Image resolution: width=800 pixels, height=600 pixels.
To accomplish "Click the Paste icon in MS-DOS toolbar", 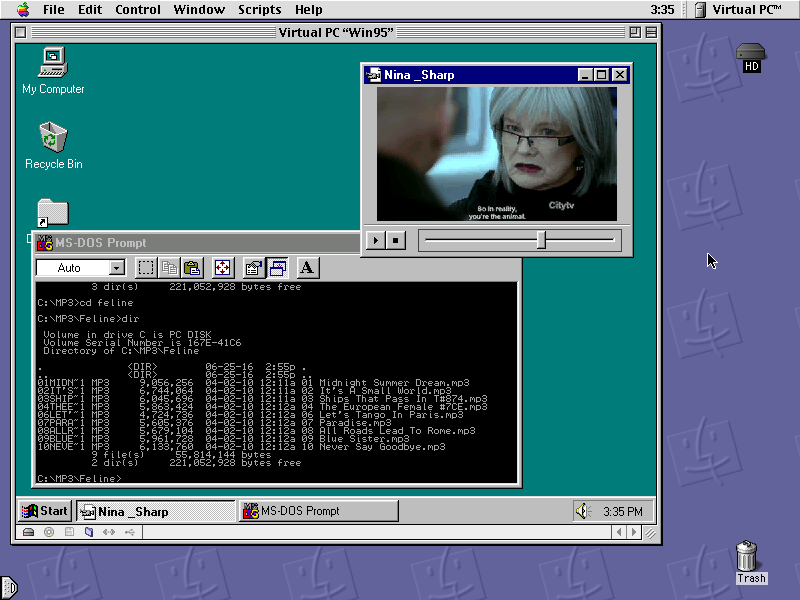I will tap(192, 268).
